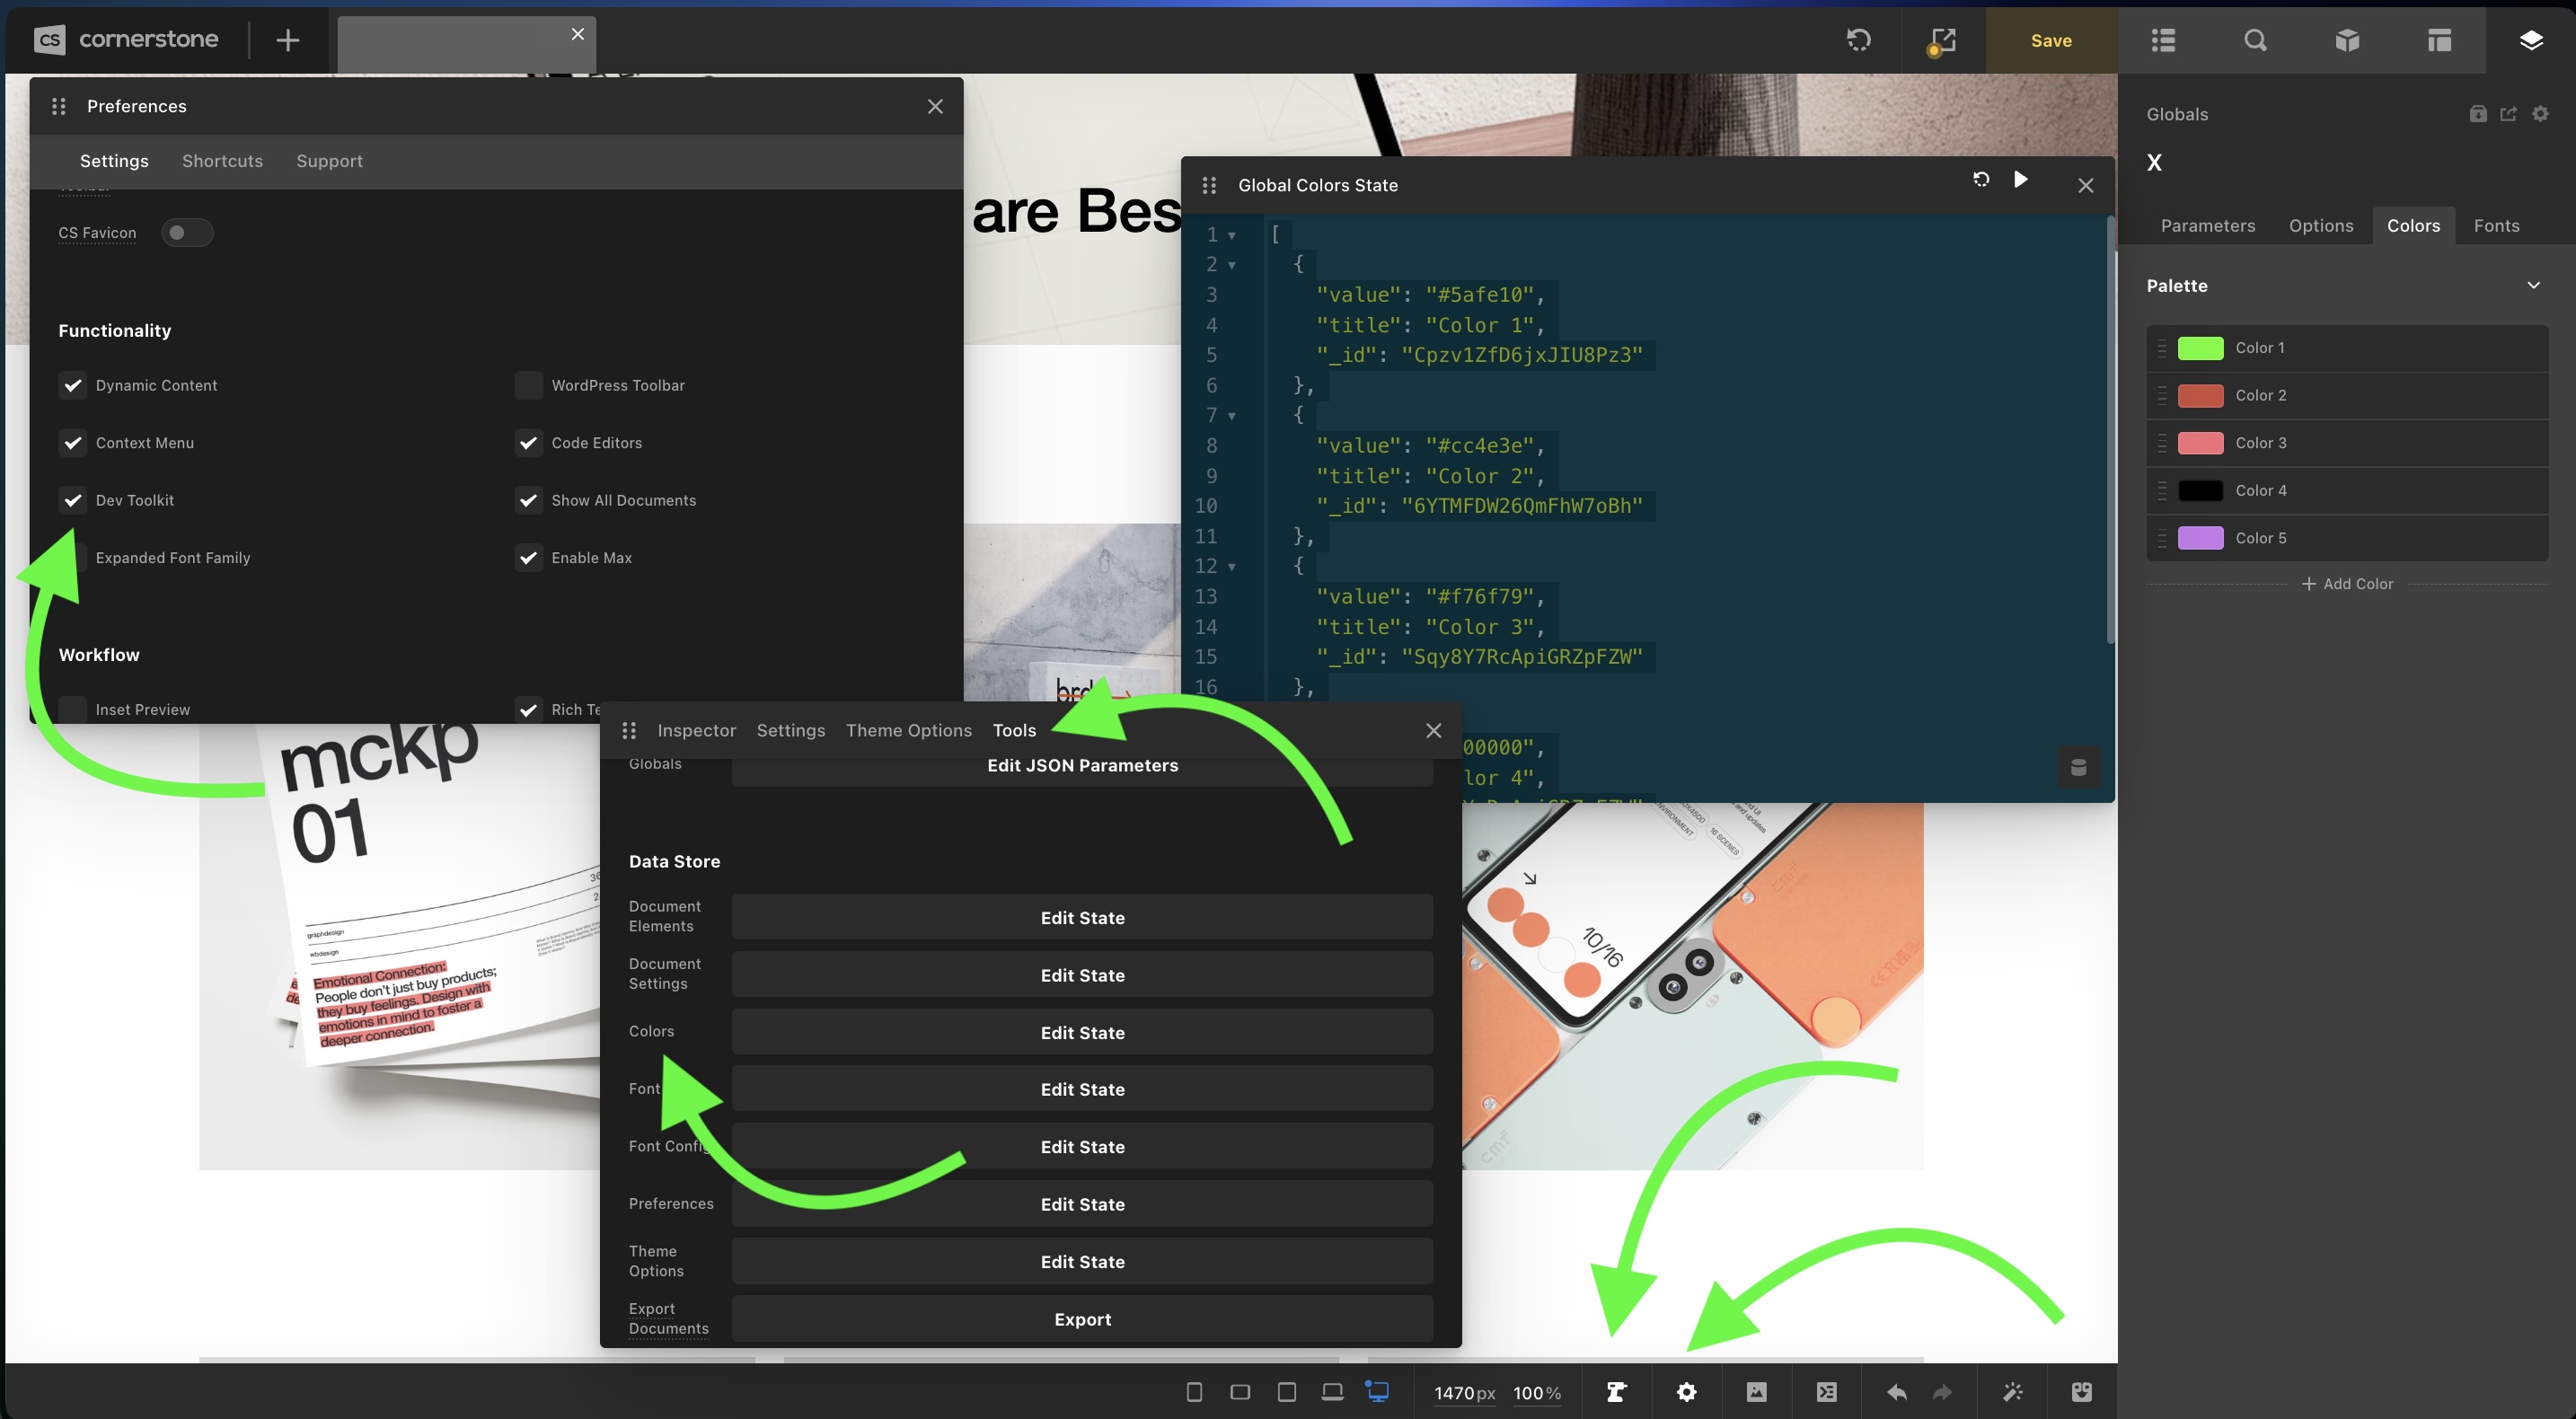The width and height of the screenshot is (2576, 1419).
Task: Click the undo arrow in bottom bar
Action: point(1896,1392)
